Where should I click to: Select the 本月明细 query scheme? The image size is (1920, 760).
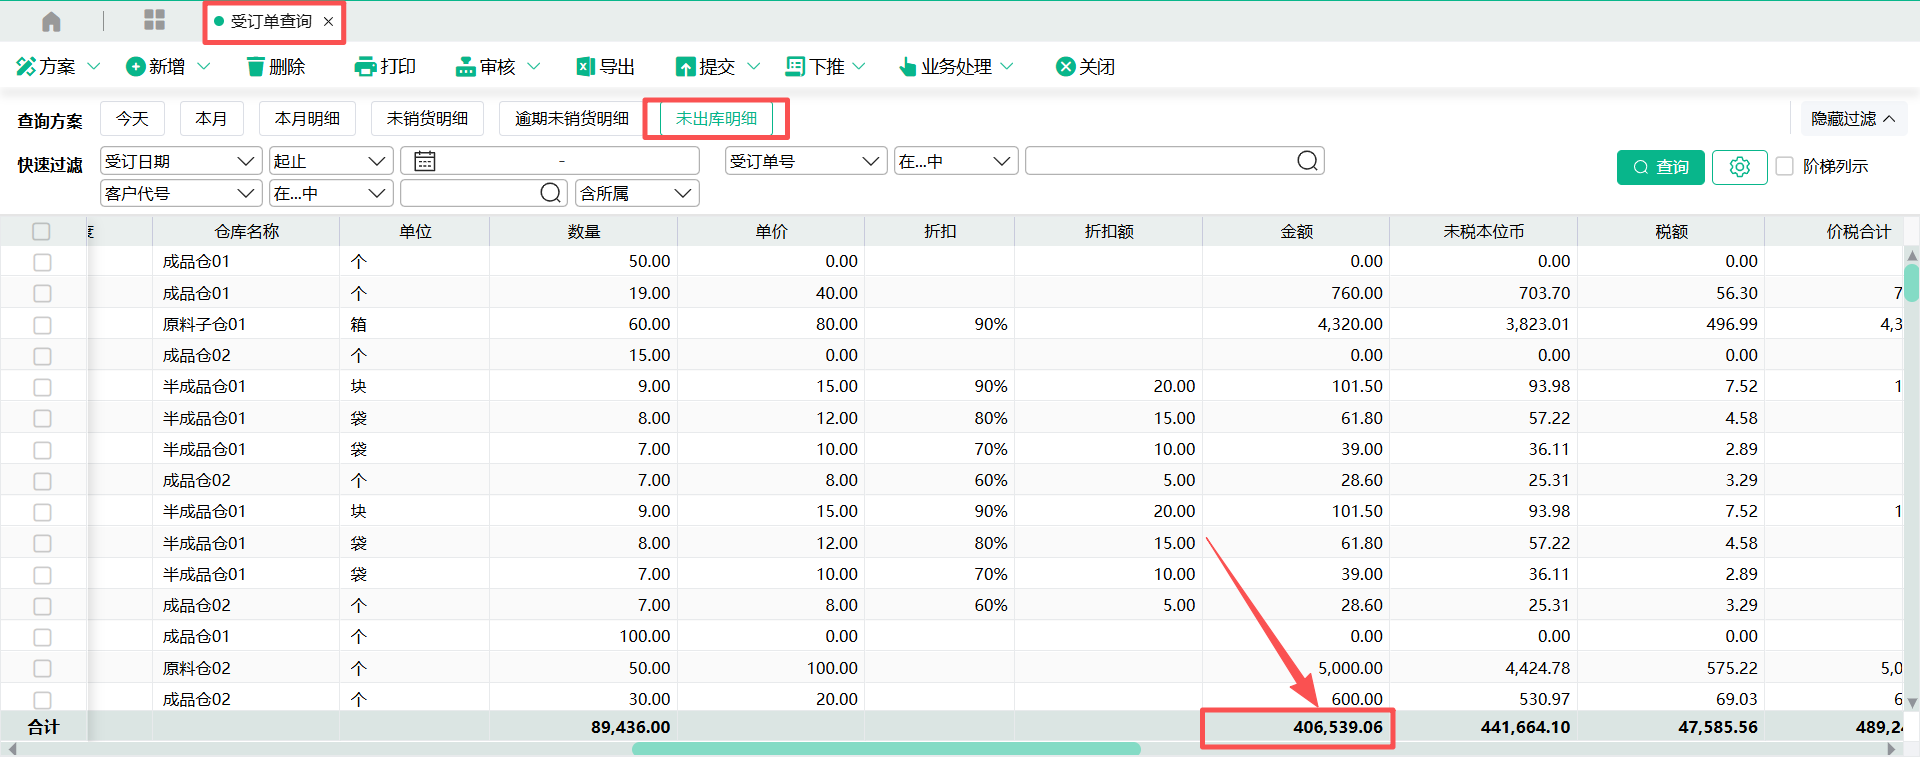[x=307, y=119]
